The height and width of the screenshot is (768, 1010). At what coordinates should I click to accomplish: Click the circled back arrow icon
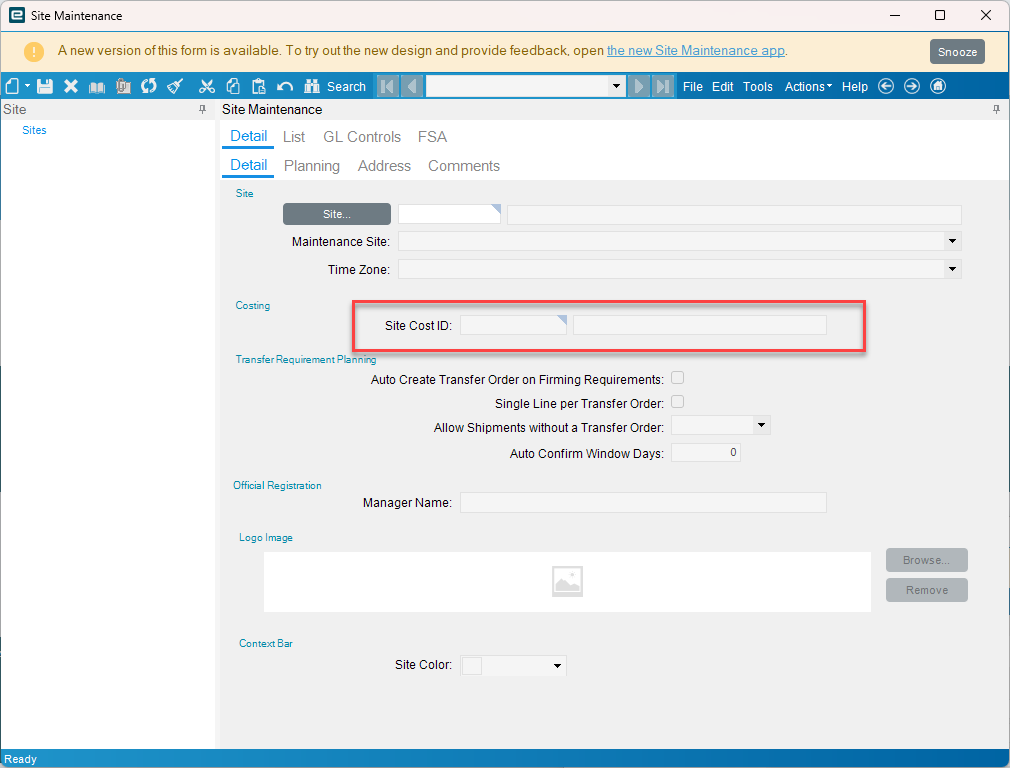886,86
